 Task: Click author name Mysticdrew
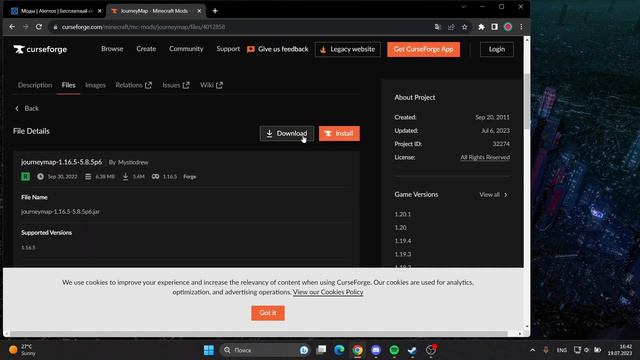point(133,162)
